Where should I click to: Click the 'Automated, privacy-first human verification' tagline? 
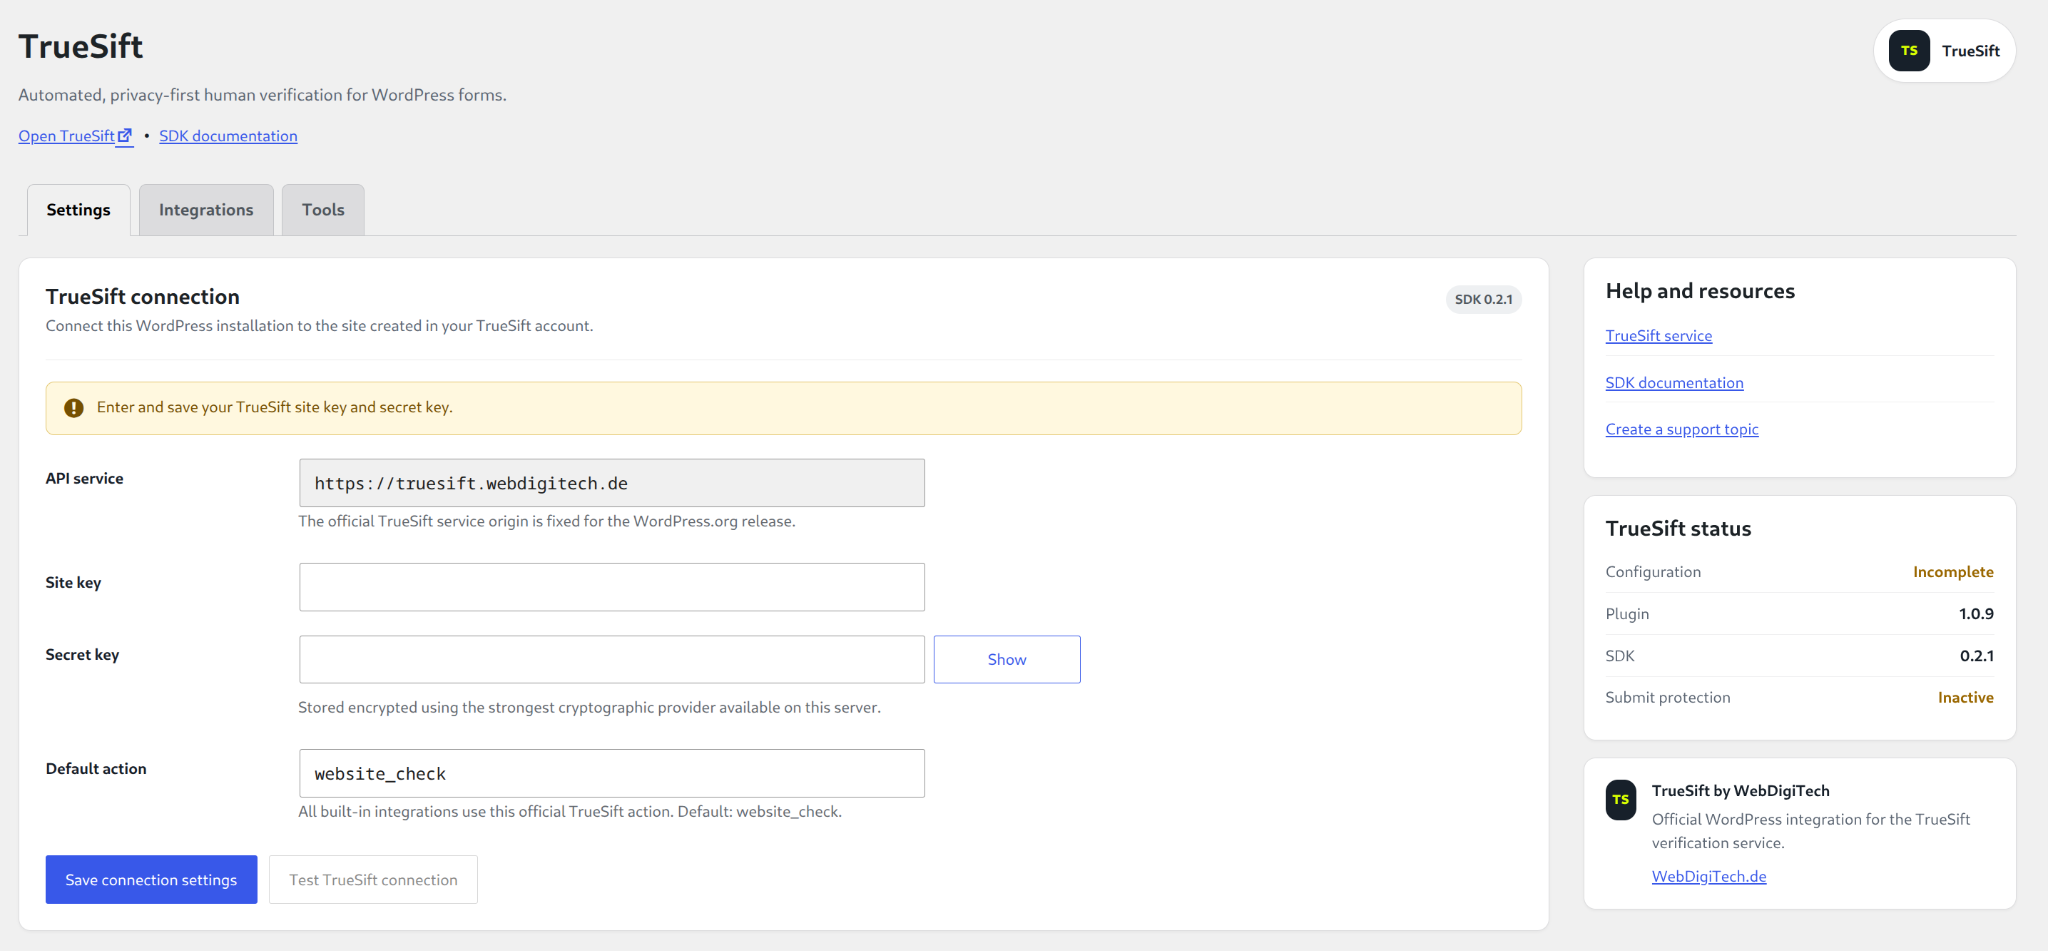click(262, 95)
